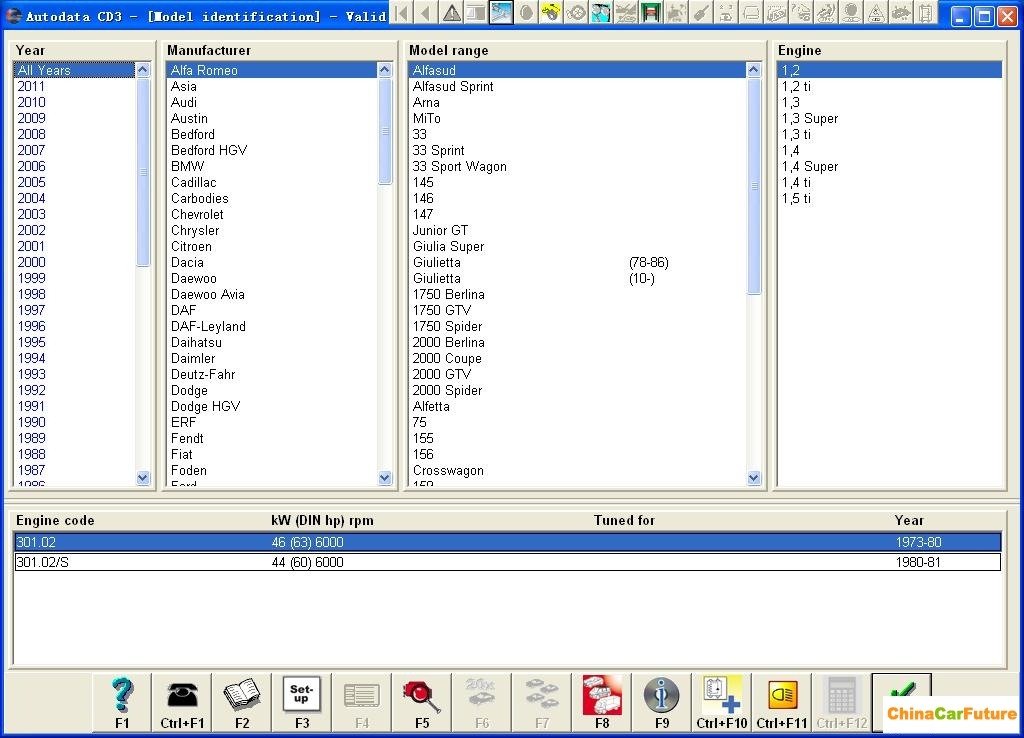Open the F9 information icon
This screenshot has width=1024, height=738.
(x=662, y=702)
